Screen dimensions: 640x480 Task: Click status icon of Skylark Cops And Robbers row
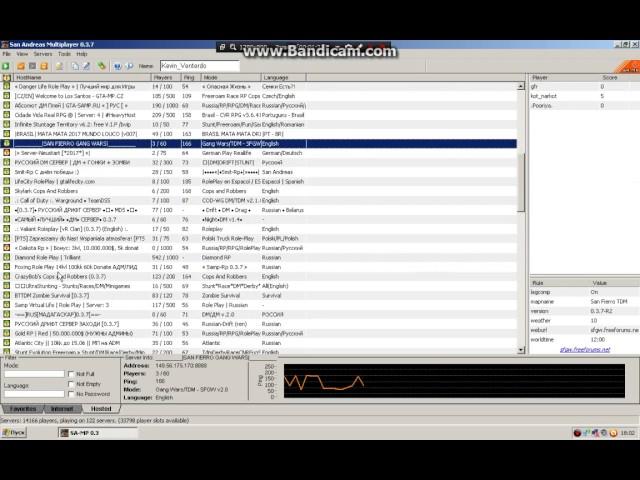click(x=7, y=191)
